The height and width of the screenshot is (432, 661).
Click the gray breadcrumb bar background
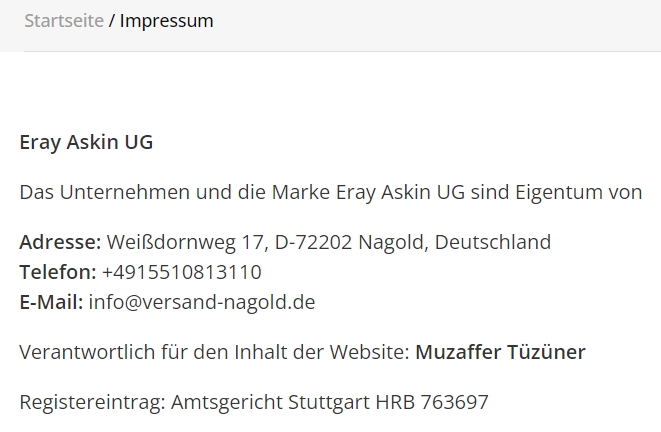pyautogui.click(x=422, y=25)
